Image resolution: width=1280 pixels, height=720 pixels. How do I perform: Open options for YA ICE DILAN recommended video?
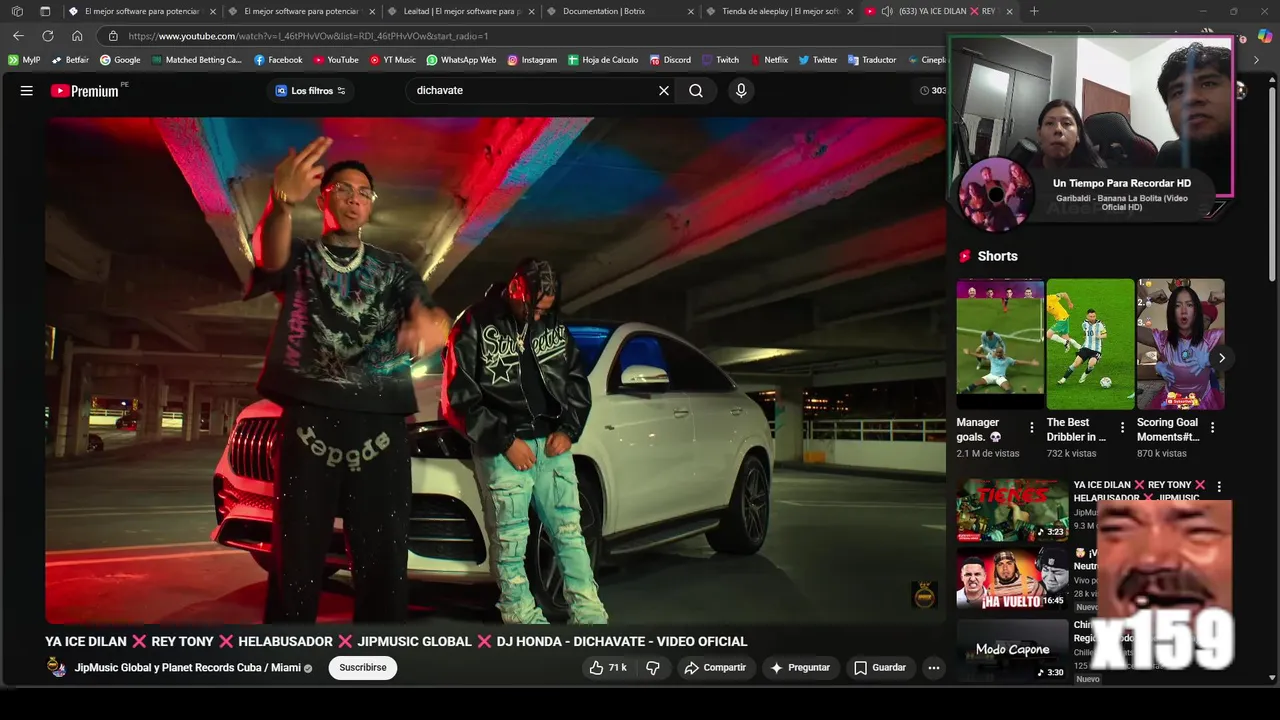click(x=1219, y=487)
